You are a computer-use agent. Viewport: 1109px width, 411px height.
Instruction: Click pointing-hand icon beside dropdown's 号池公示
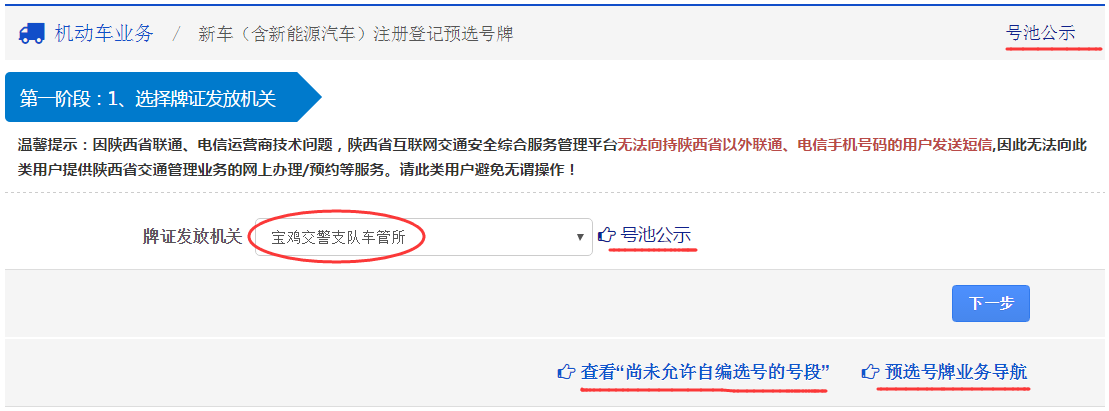click(607, 235)
